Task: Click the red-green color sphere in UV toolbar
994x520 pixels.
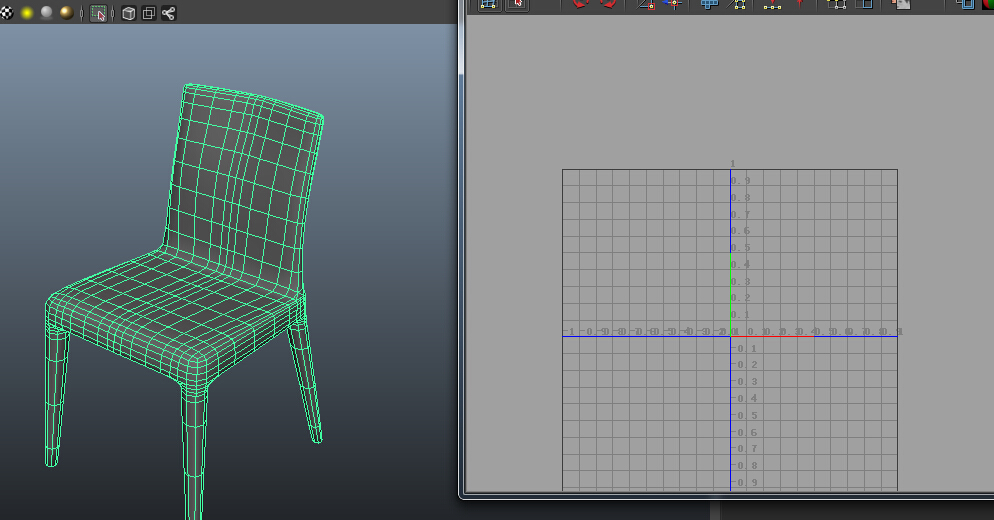Action: point(988,4)
